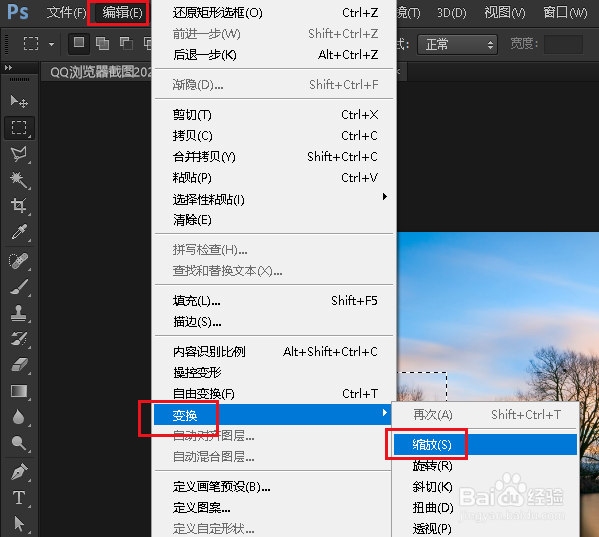Choose Subtract from Selection mode button
Viewport: 599px width, 537px height.
126,44
